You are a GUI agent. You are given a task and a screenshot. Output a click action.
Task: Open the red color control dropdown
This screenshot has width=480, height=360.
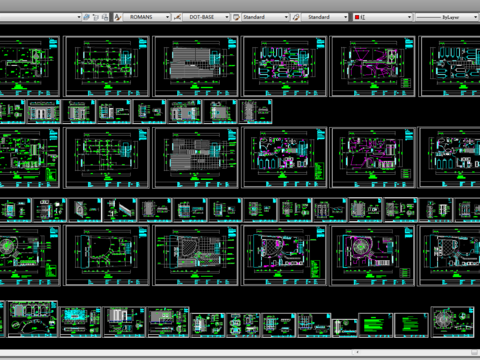click(x=383, y=17)
